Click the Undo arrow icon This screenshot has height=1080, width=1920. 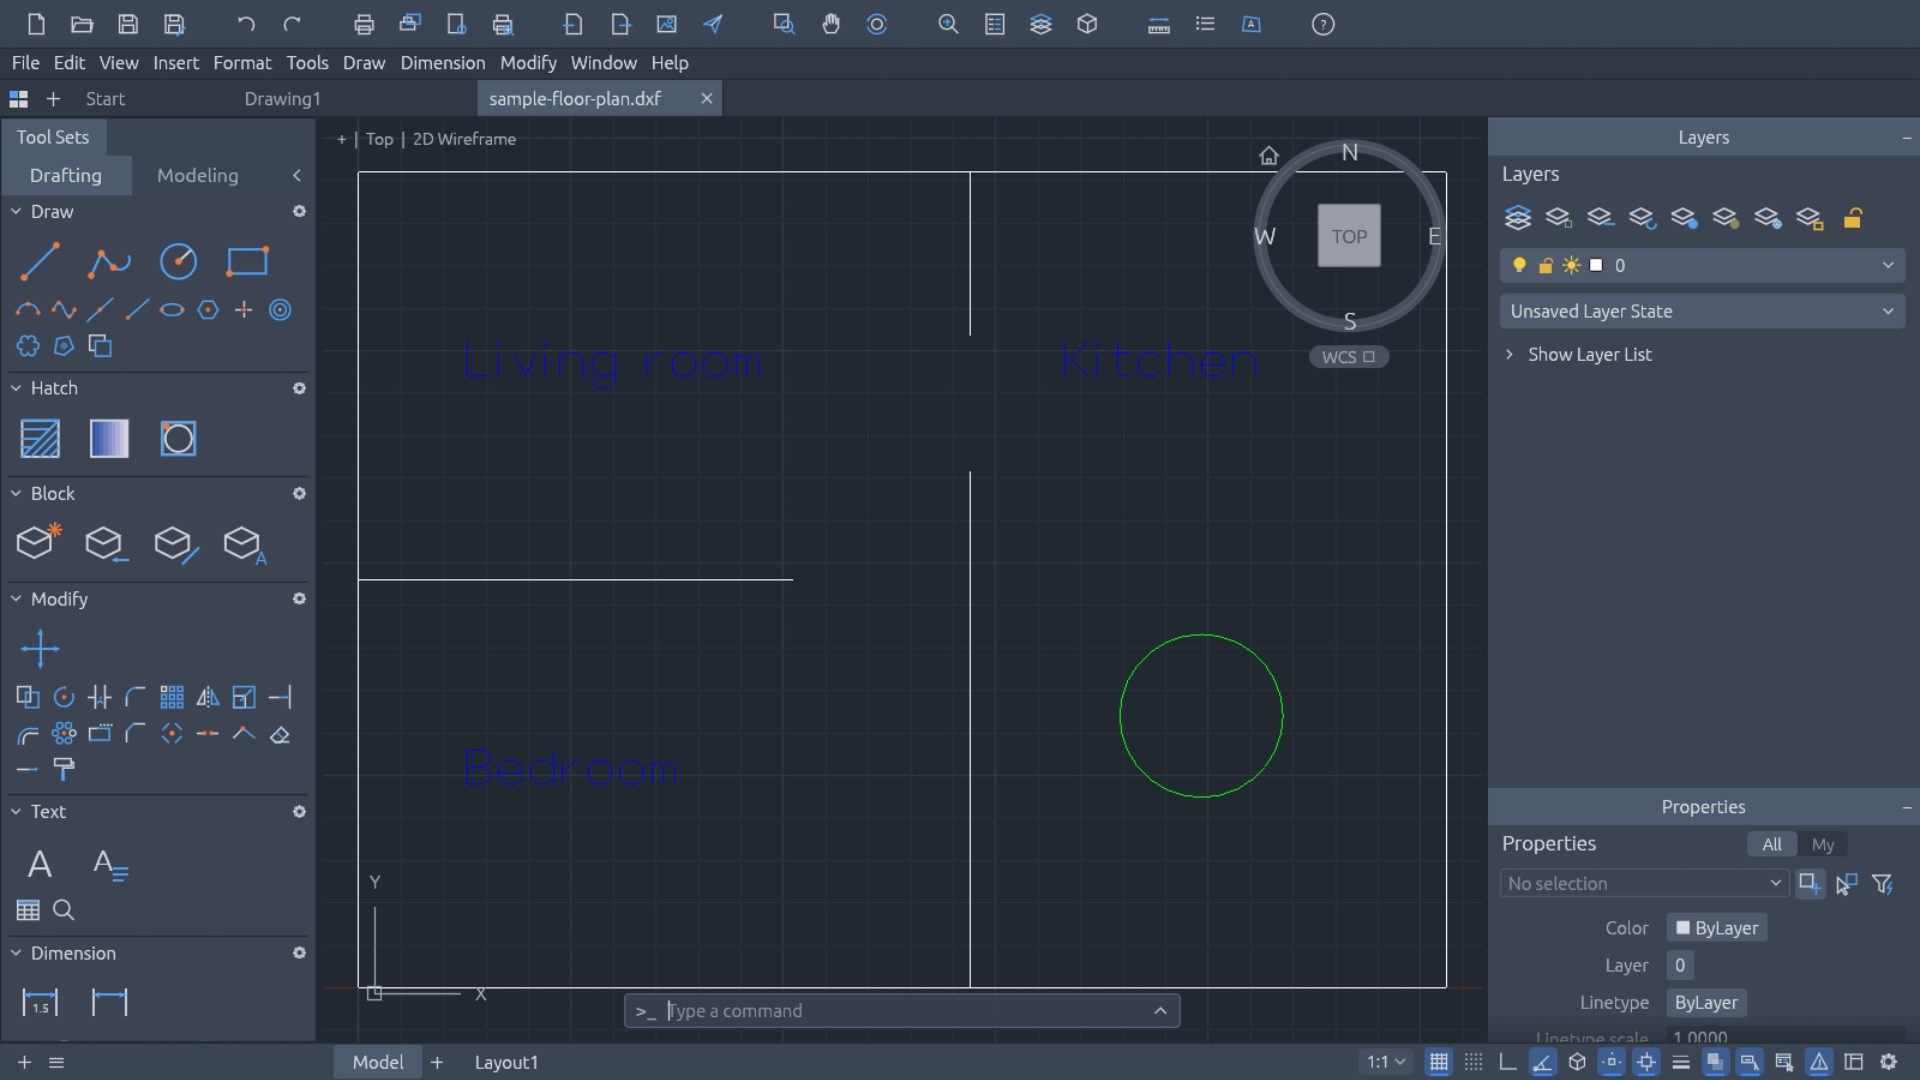pos(246,24)
